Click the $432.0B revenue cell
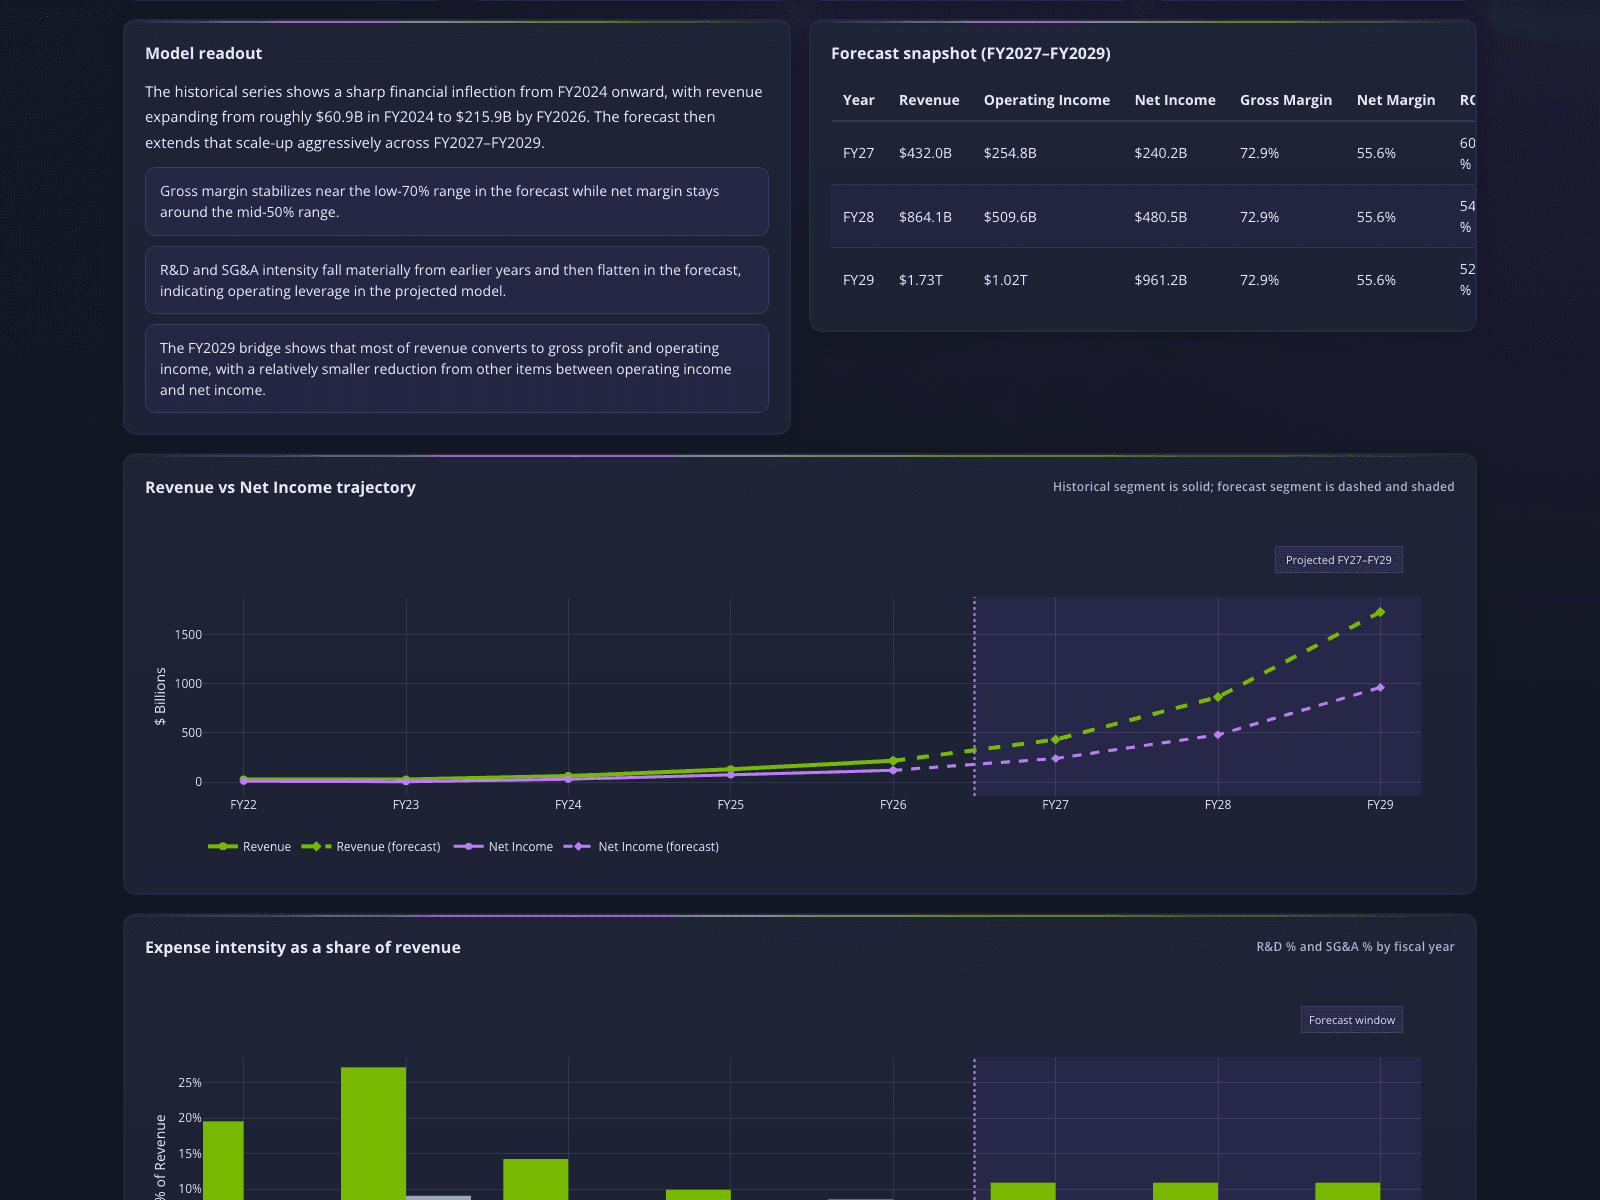Viewport: 1600px width, 1200px height. [x=925, y=153]
